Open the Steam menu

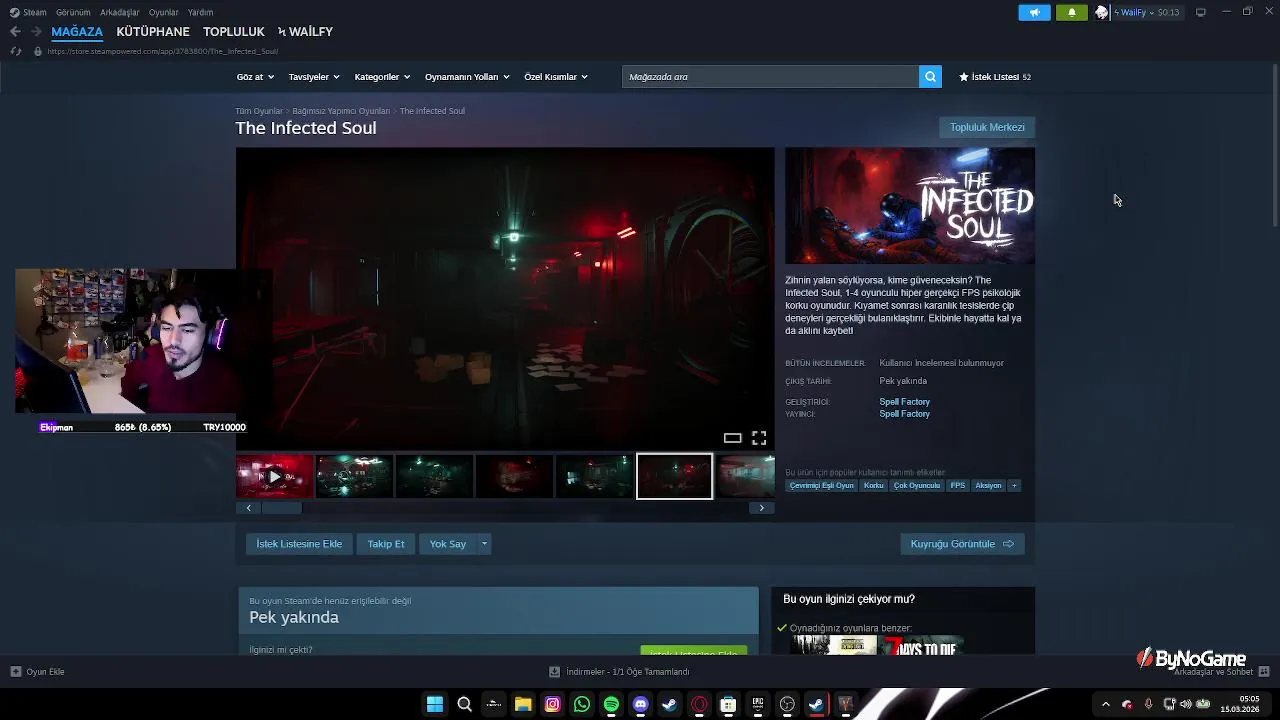[x=29, y=12]
